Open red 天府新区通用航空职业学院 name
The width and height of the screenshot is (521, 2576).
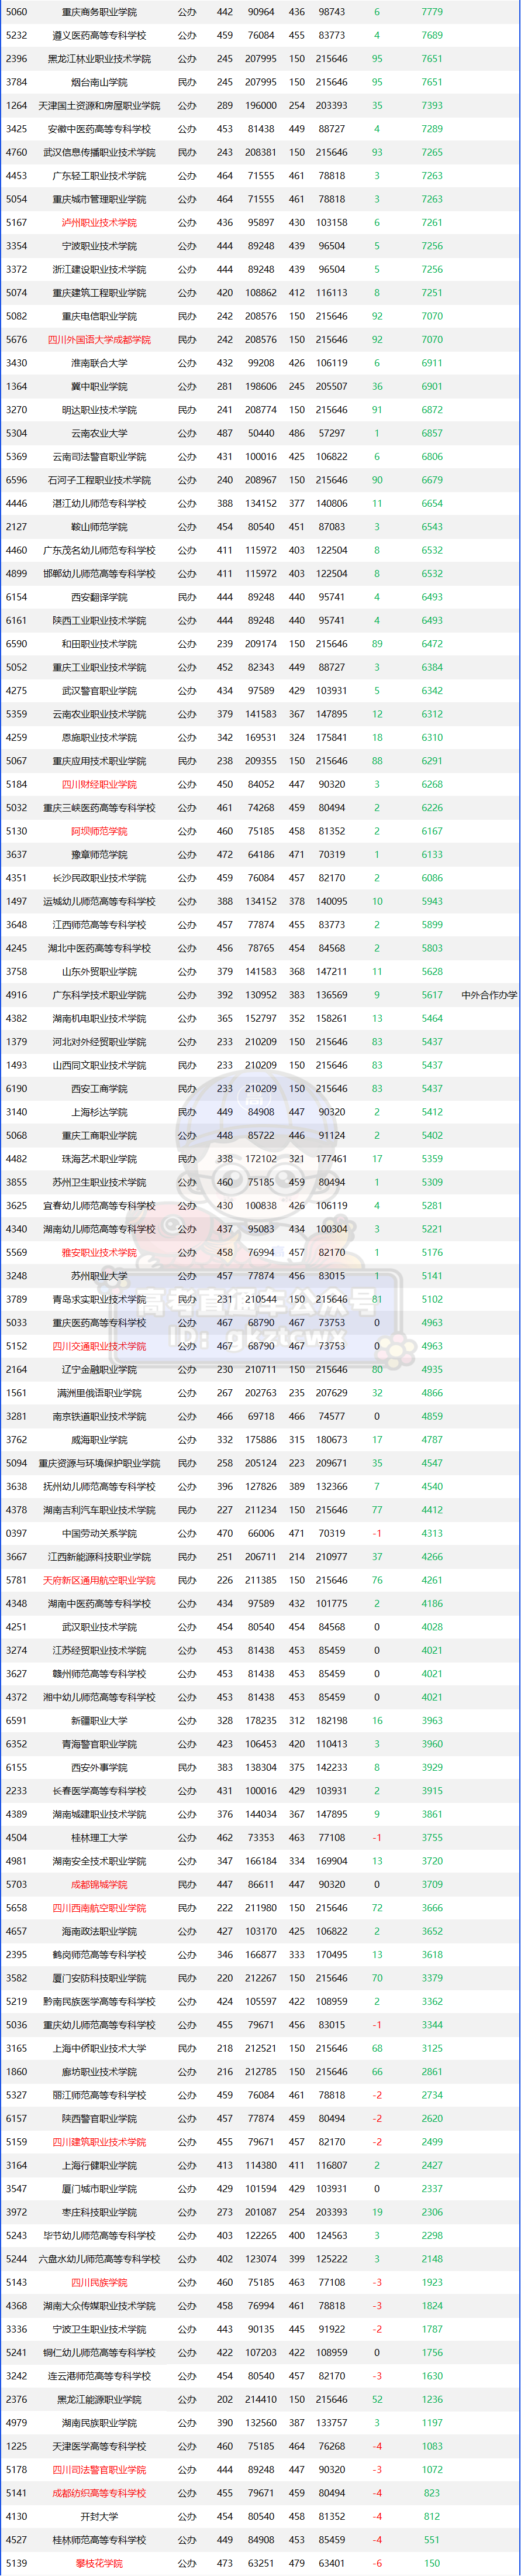99,1580
